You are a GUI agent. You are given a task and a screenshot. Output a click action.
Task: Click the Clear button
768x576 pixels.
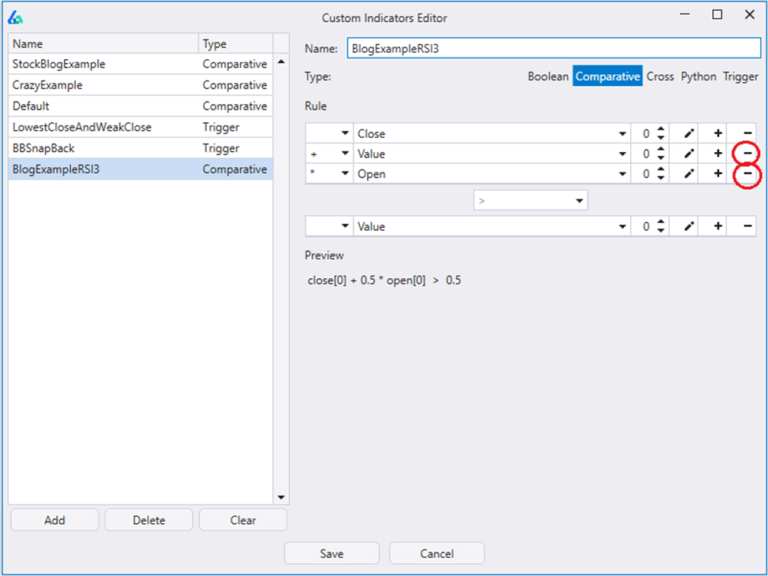click(243, 520)
